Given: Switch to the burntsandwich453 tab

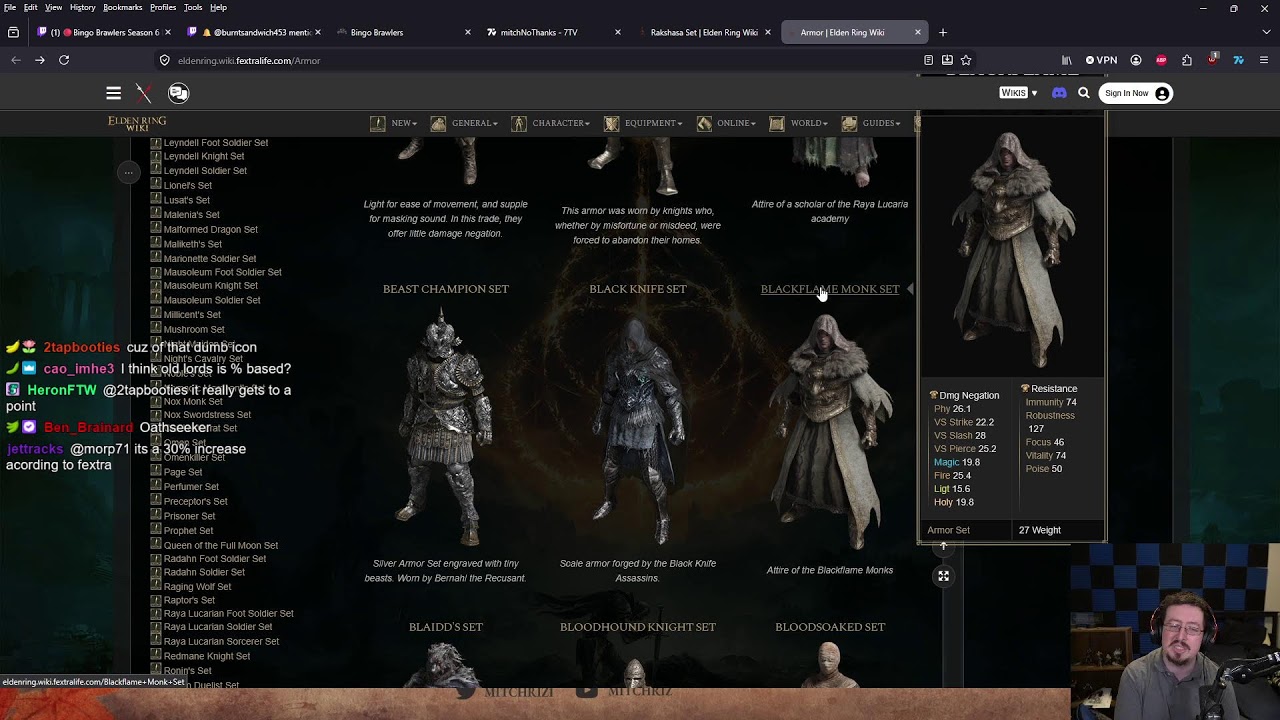Looking at the screenshot, I should [253, 32].
